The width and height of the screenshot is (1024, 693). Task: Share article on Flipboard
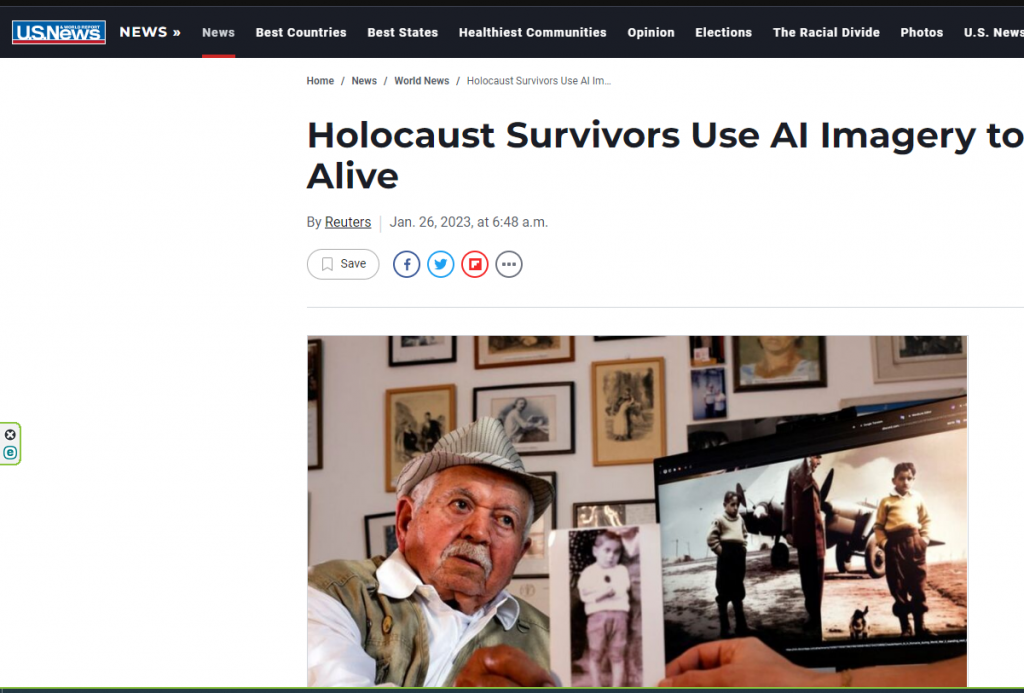pos(475,265)
